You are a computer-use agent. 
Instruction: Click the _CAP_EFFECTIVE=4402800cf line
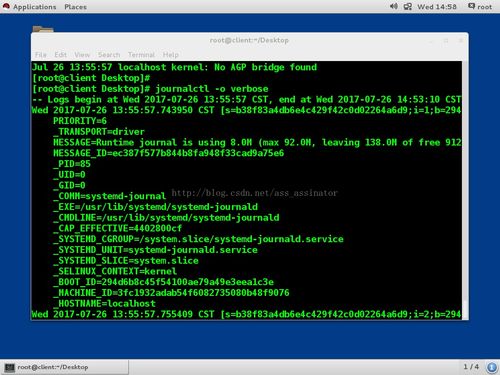pyautogui.click(x=117, y=228)
